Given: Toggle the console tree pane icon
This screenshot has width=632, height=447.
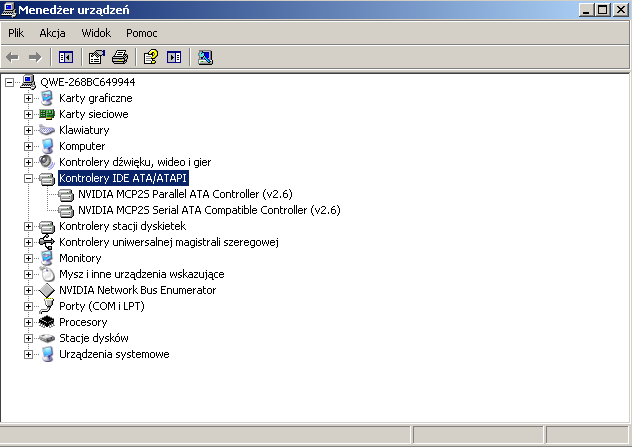Looking at the screenshot, I should (x=66, y=57).
